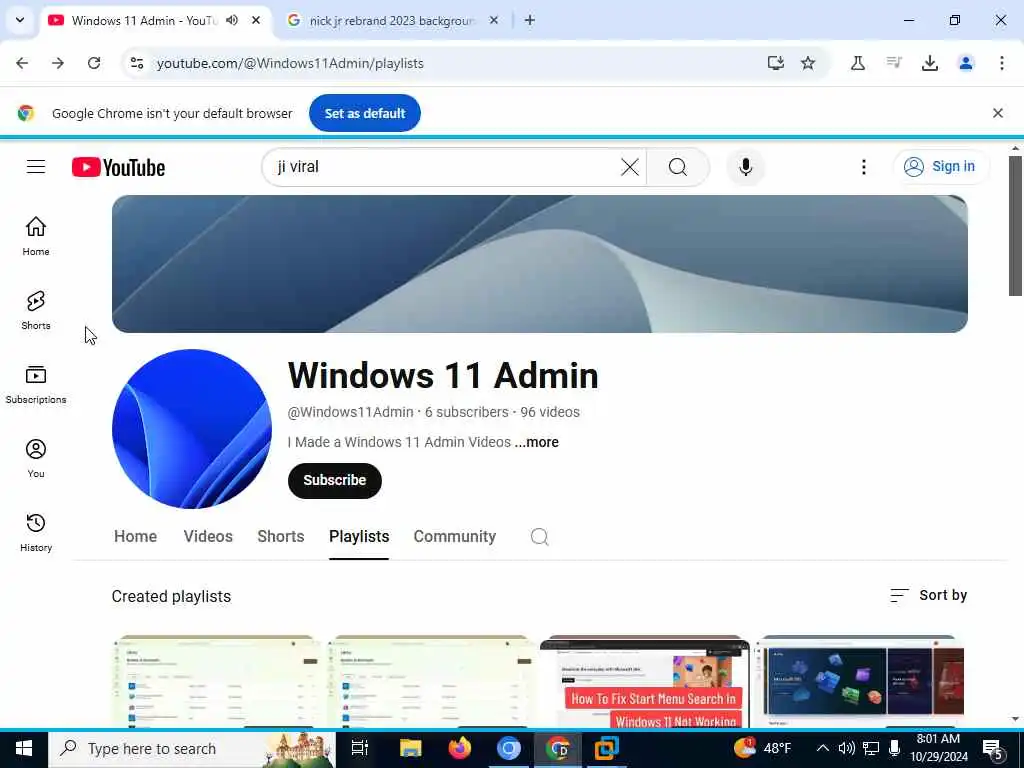Install app icon in address bar
Screen dimensions: 1024x768
[775, 63]
